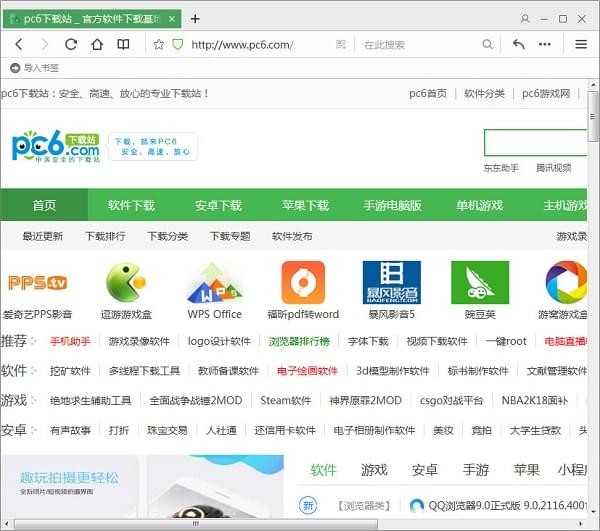Bookmark this page with the star icon
Viewport: 600px width, 531px height.
coord(158,45)
